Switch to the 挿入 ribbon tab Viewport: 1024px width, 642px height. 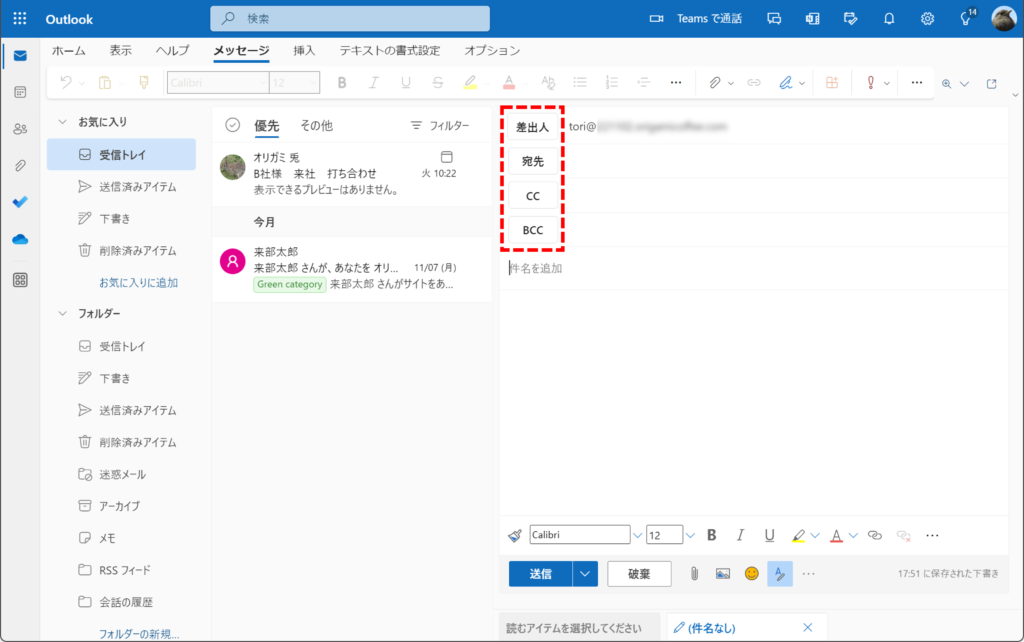pyautogui.click(x=304, y=50)
